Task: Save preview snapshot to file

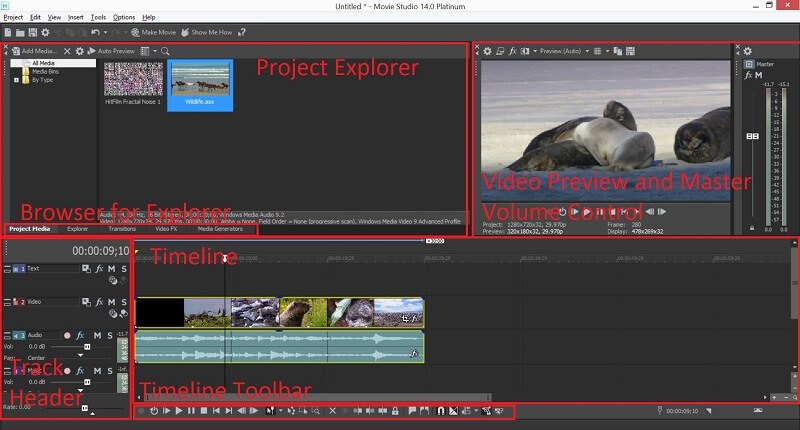Action: click(x=631, y=51)
